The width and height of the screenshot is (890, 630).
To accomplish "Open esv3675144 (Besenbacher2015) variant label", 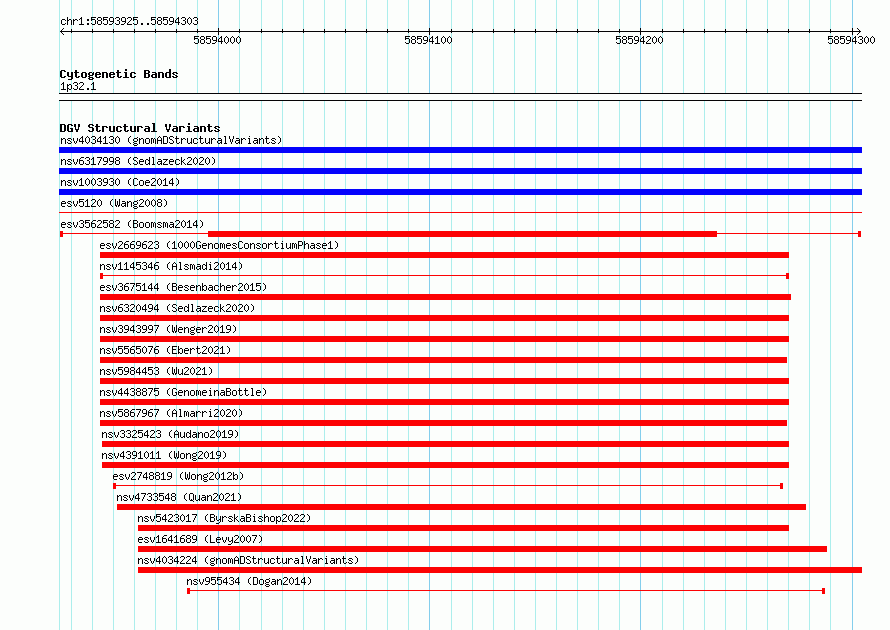I will coord(183,287).
